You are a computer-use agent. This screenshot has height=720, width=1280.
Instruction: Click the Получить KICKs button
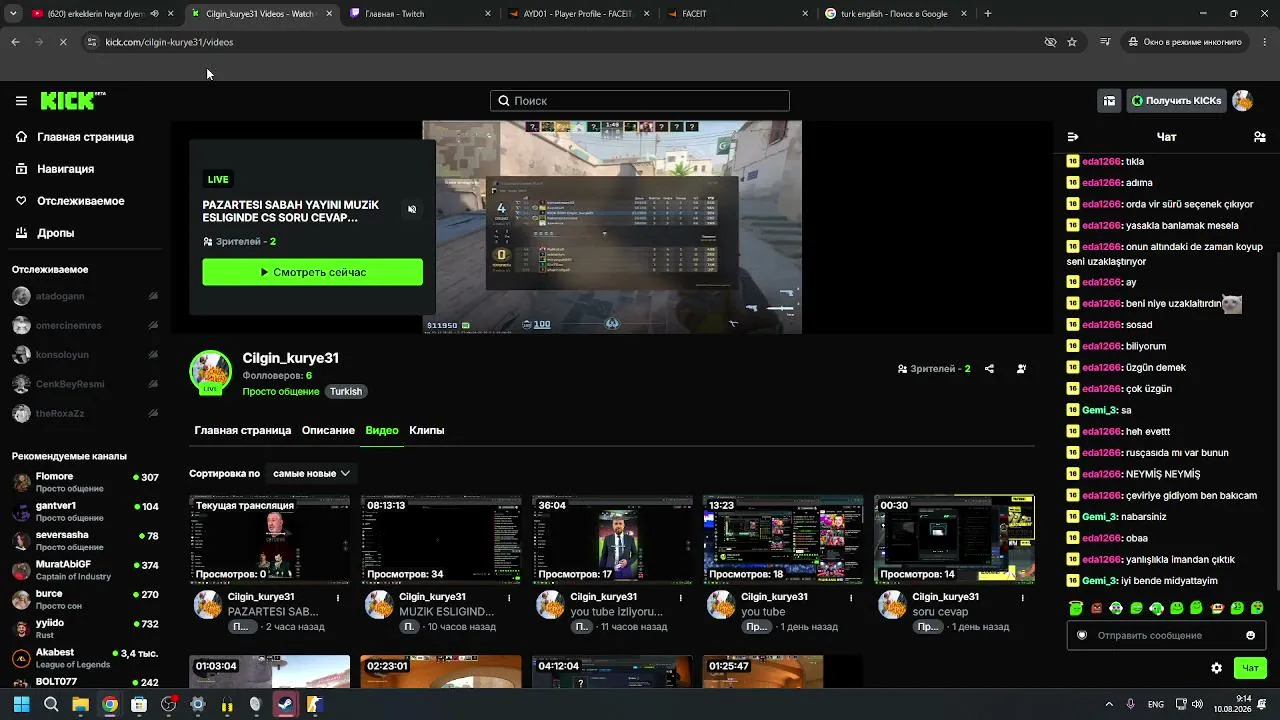point(1176,101)
